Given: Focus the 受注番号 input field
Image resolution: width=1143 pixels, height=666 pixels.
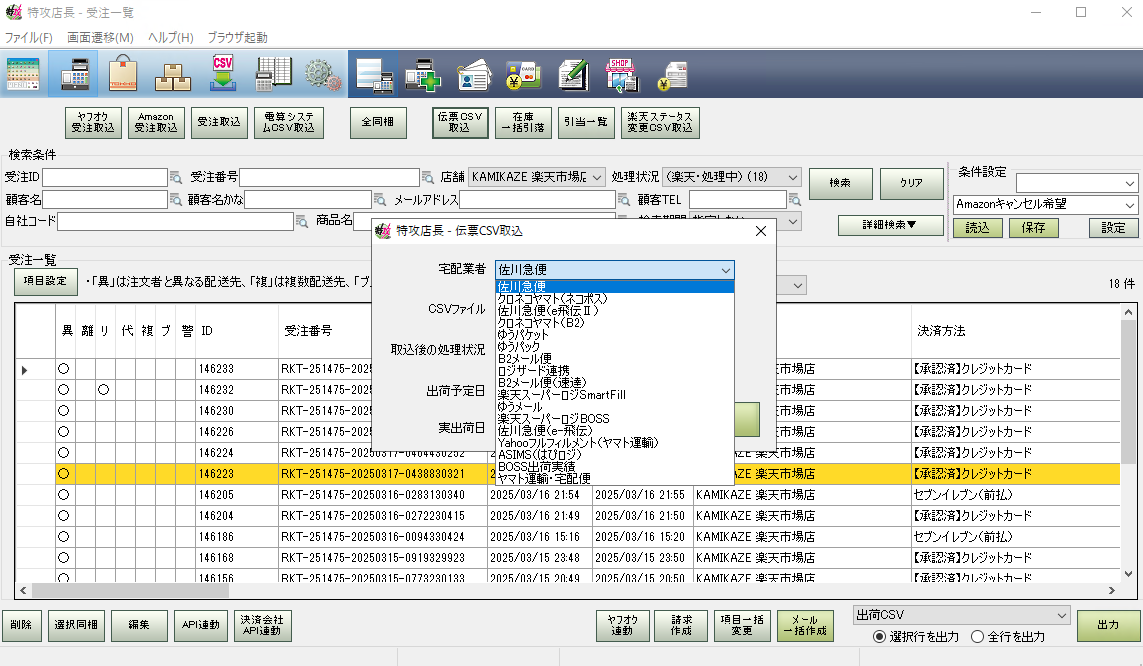Looking at the screenshot, I should [x=329, y=177].
